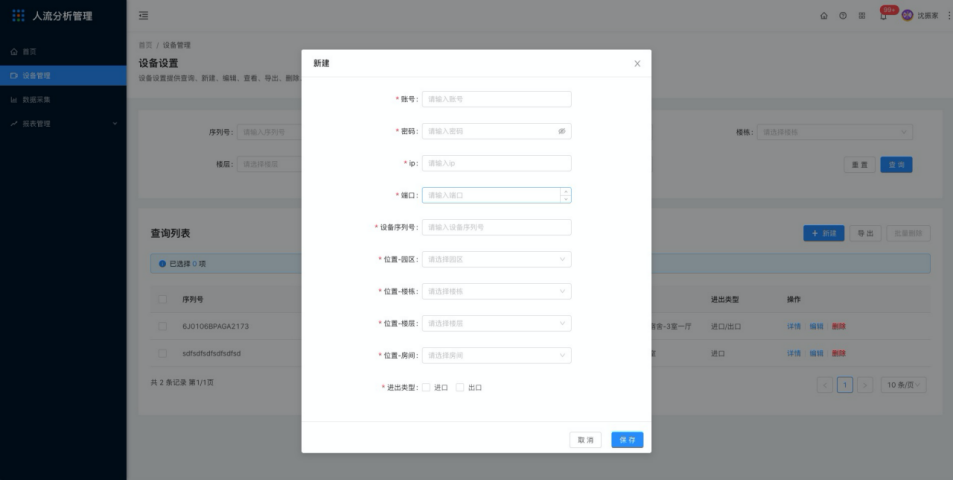The image size is (953, 480).
Task: Open the 位置-楼层 dropdown in dialog
Action: pyautogui.click(x=497, y=323)
